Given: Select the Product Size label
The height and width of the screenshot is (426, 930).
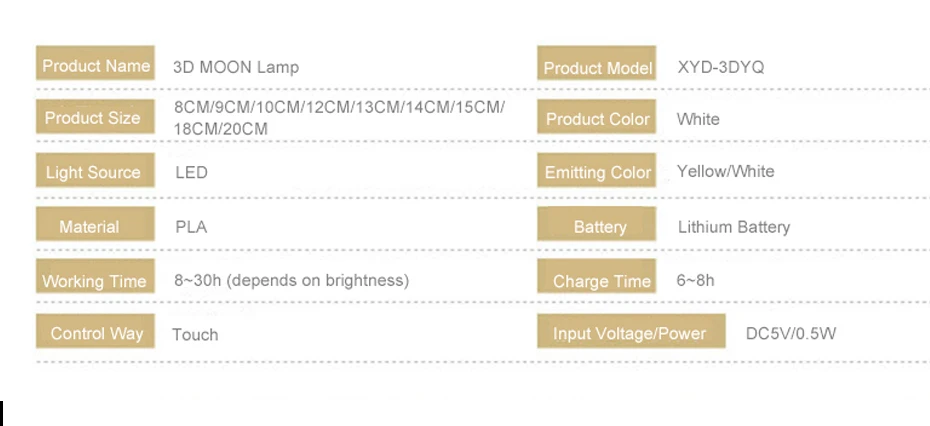Looking at the screenshot, I should click(x=93, y=118).
